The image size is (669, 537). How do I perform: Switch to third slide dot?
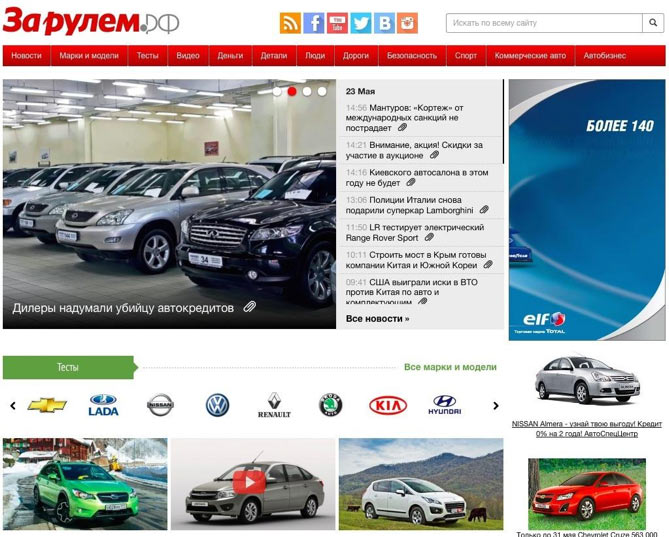point(307,91)
